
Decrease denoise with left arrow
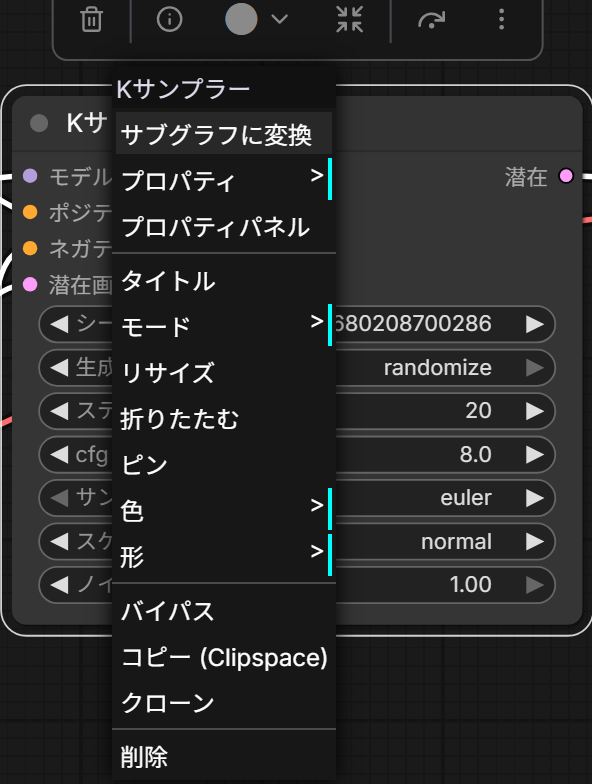click(x=60, y=585)
